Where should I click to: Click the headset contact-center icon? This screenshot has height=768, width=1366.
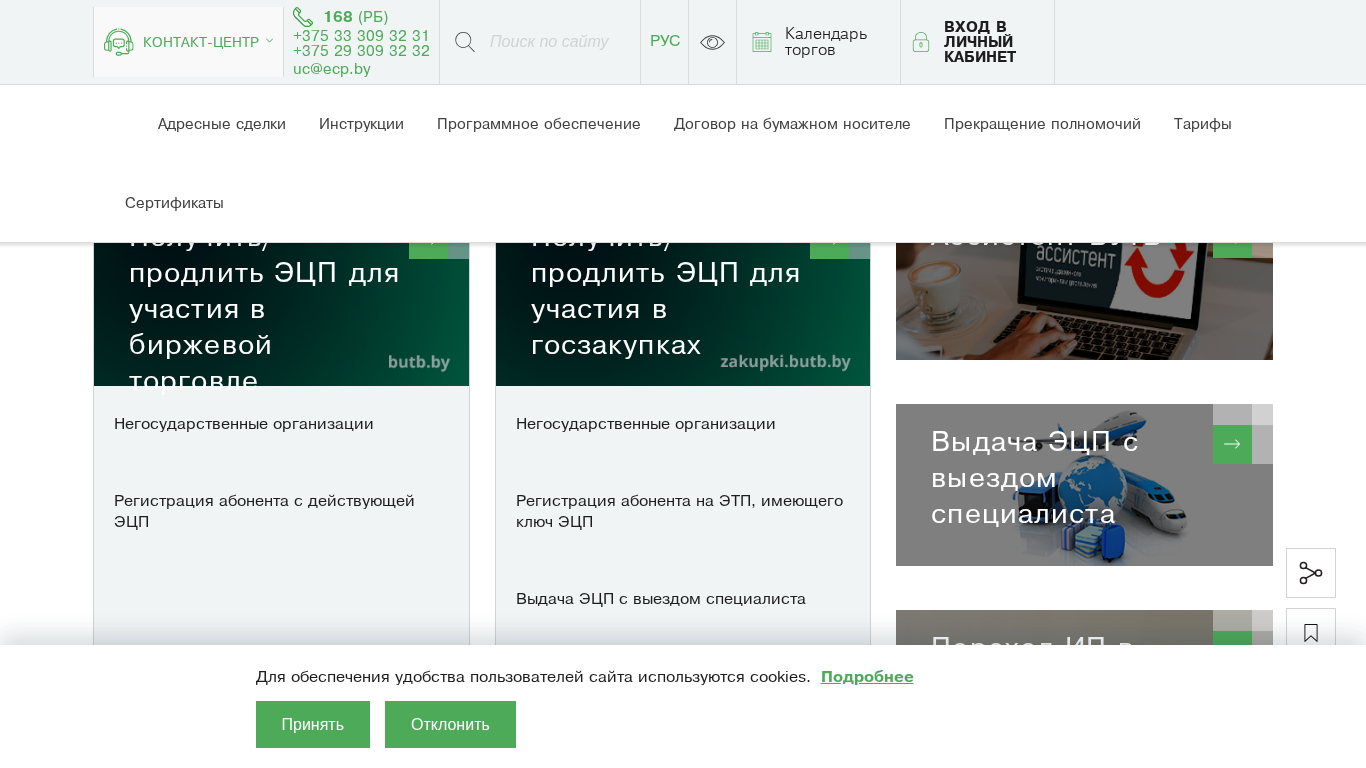pos(118,42)
